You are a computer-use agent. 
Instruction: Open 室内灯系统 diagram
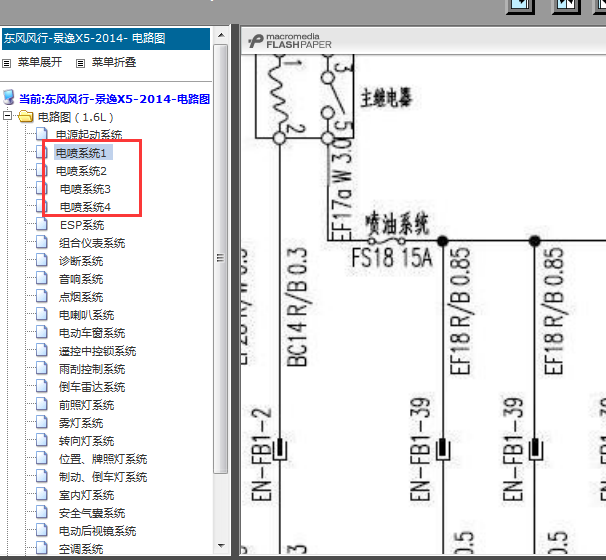(x=87, y=495)
